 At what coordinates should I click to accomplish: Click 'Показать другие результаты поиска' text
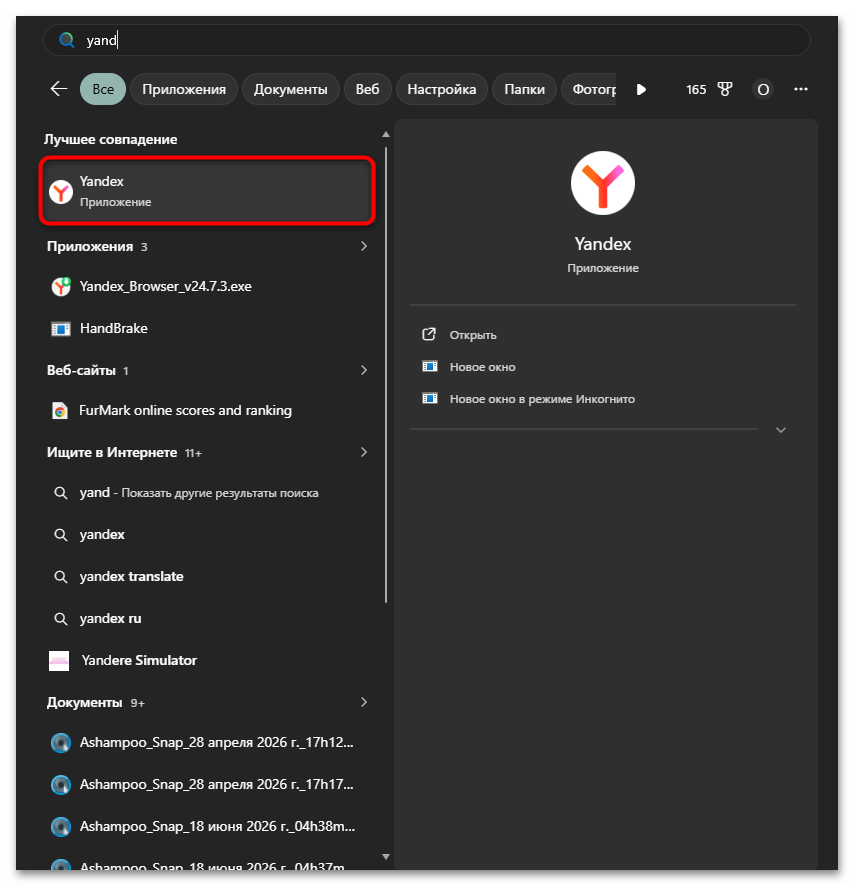220,493
